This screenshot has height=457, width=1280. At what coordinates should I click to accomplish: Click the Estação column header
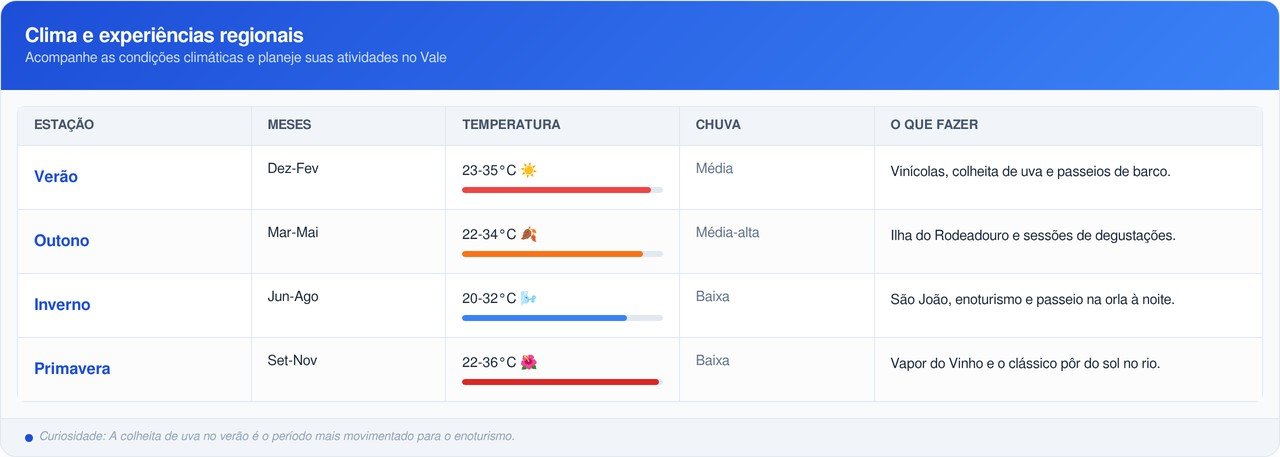pyautogui.click(x=64, y=125)
